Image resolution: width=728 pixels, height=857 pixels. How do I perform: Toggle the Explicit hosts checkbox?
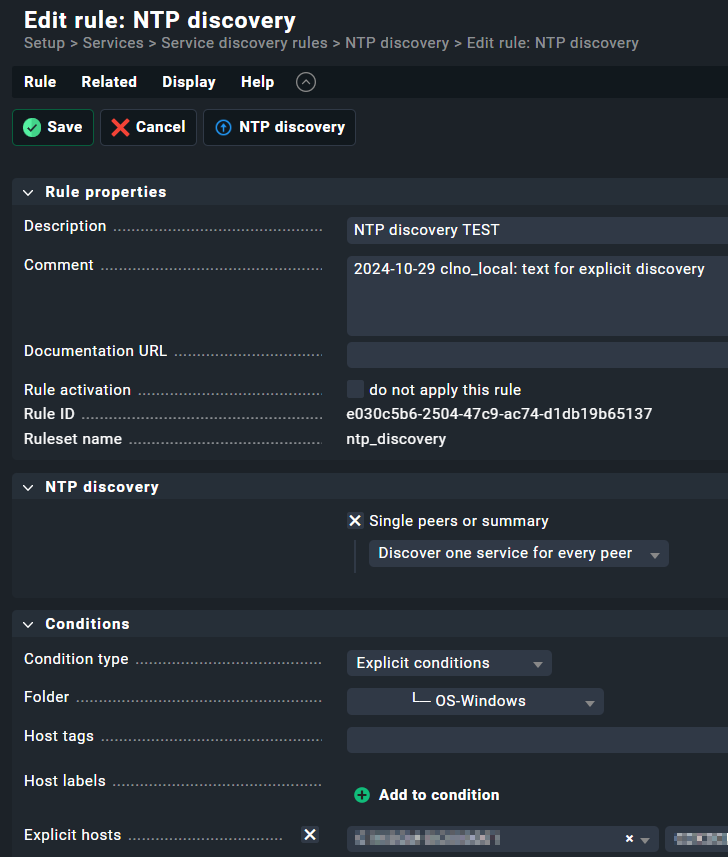pyautogui.click(x=310, y=835)
